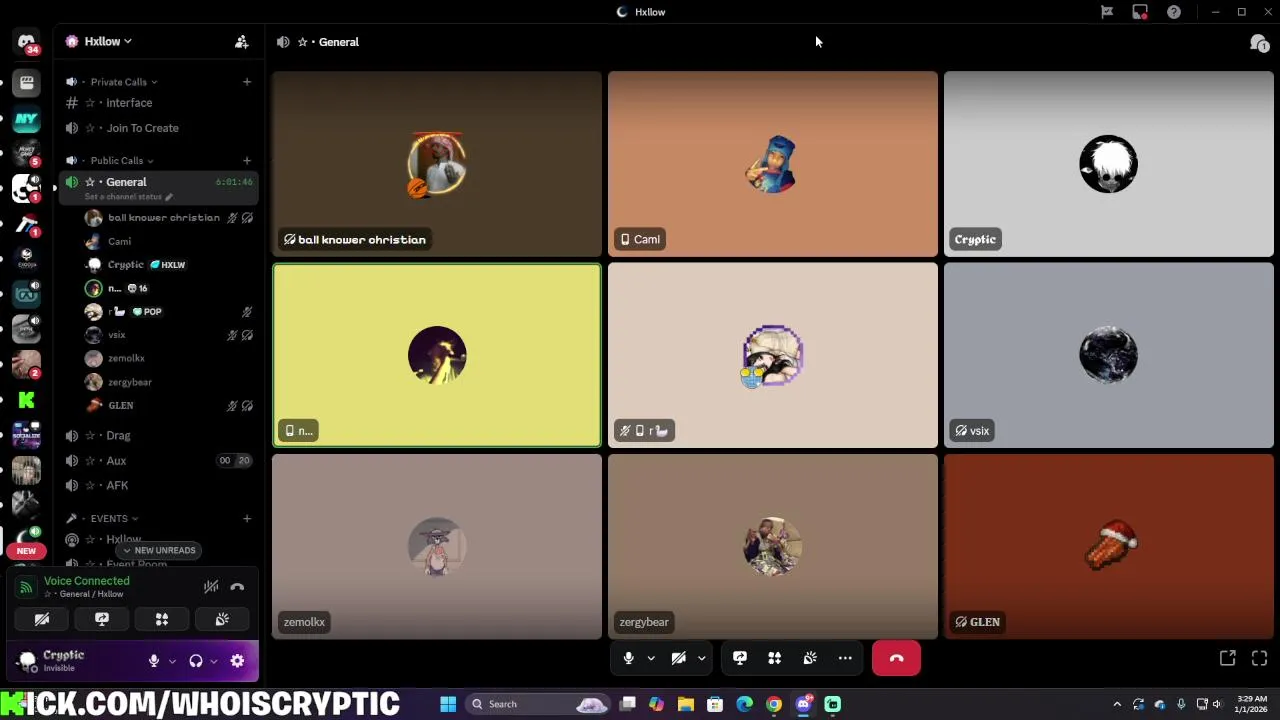The width and height of the screenshot is (1280, 720).
Task: Deafen using the headphones icon in user panel
Action: point(196,661)
